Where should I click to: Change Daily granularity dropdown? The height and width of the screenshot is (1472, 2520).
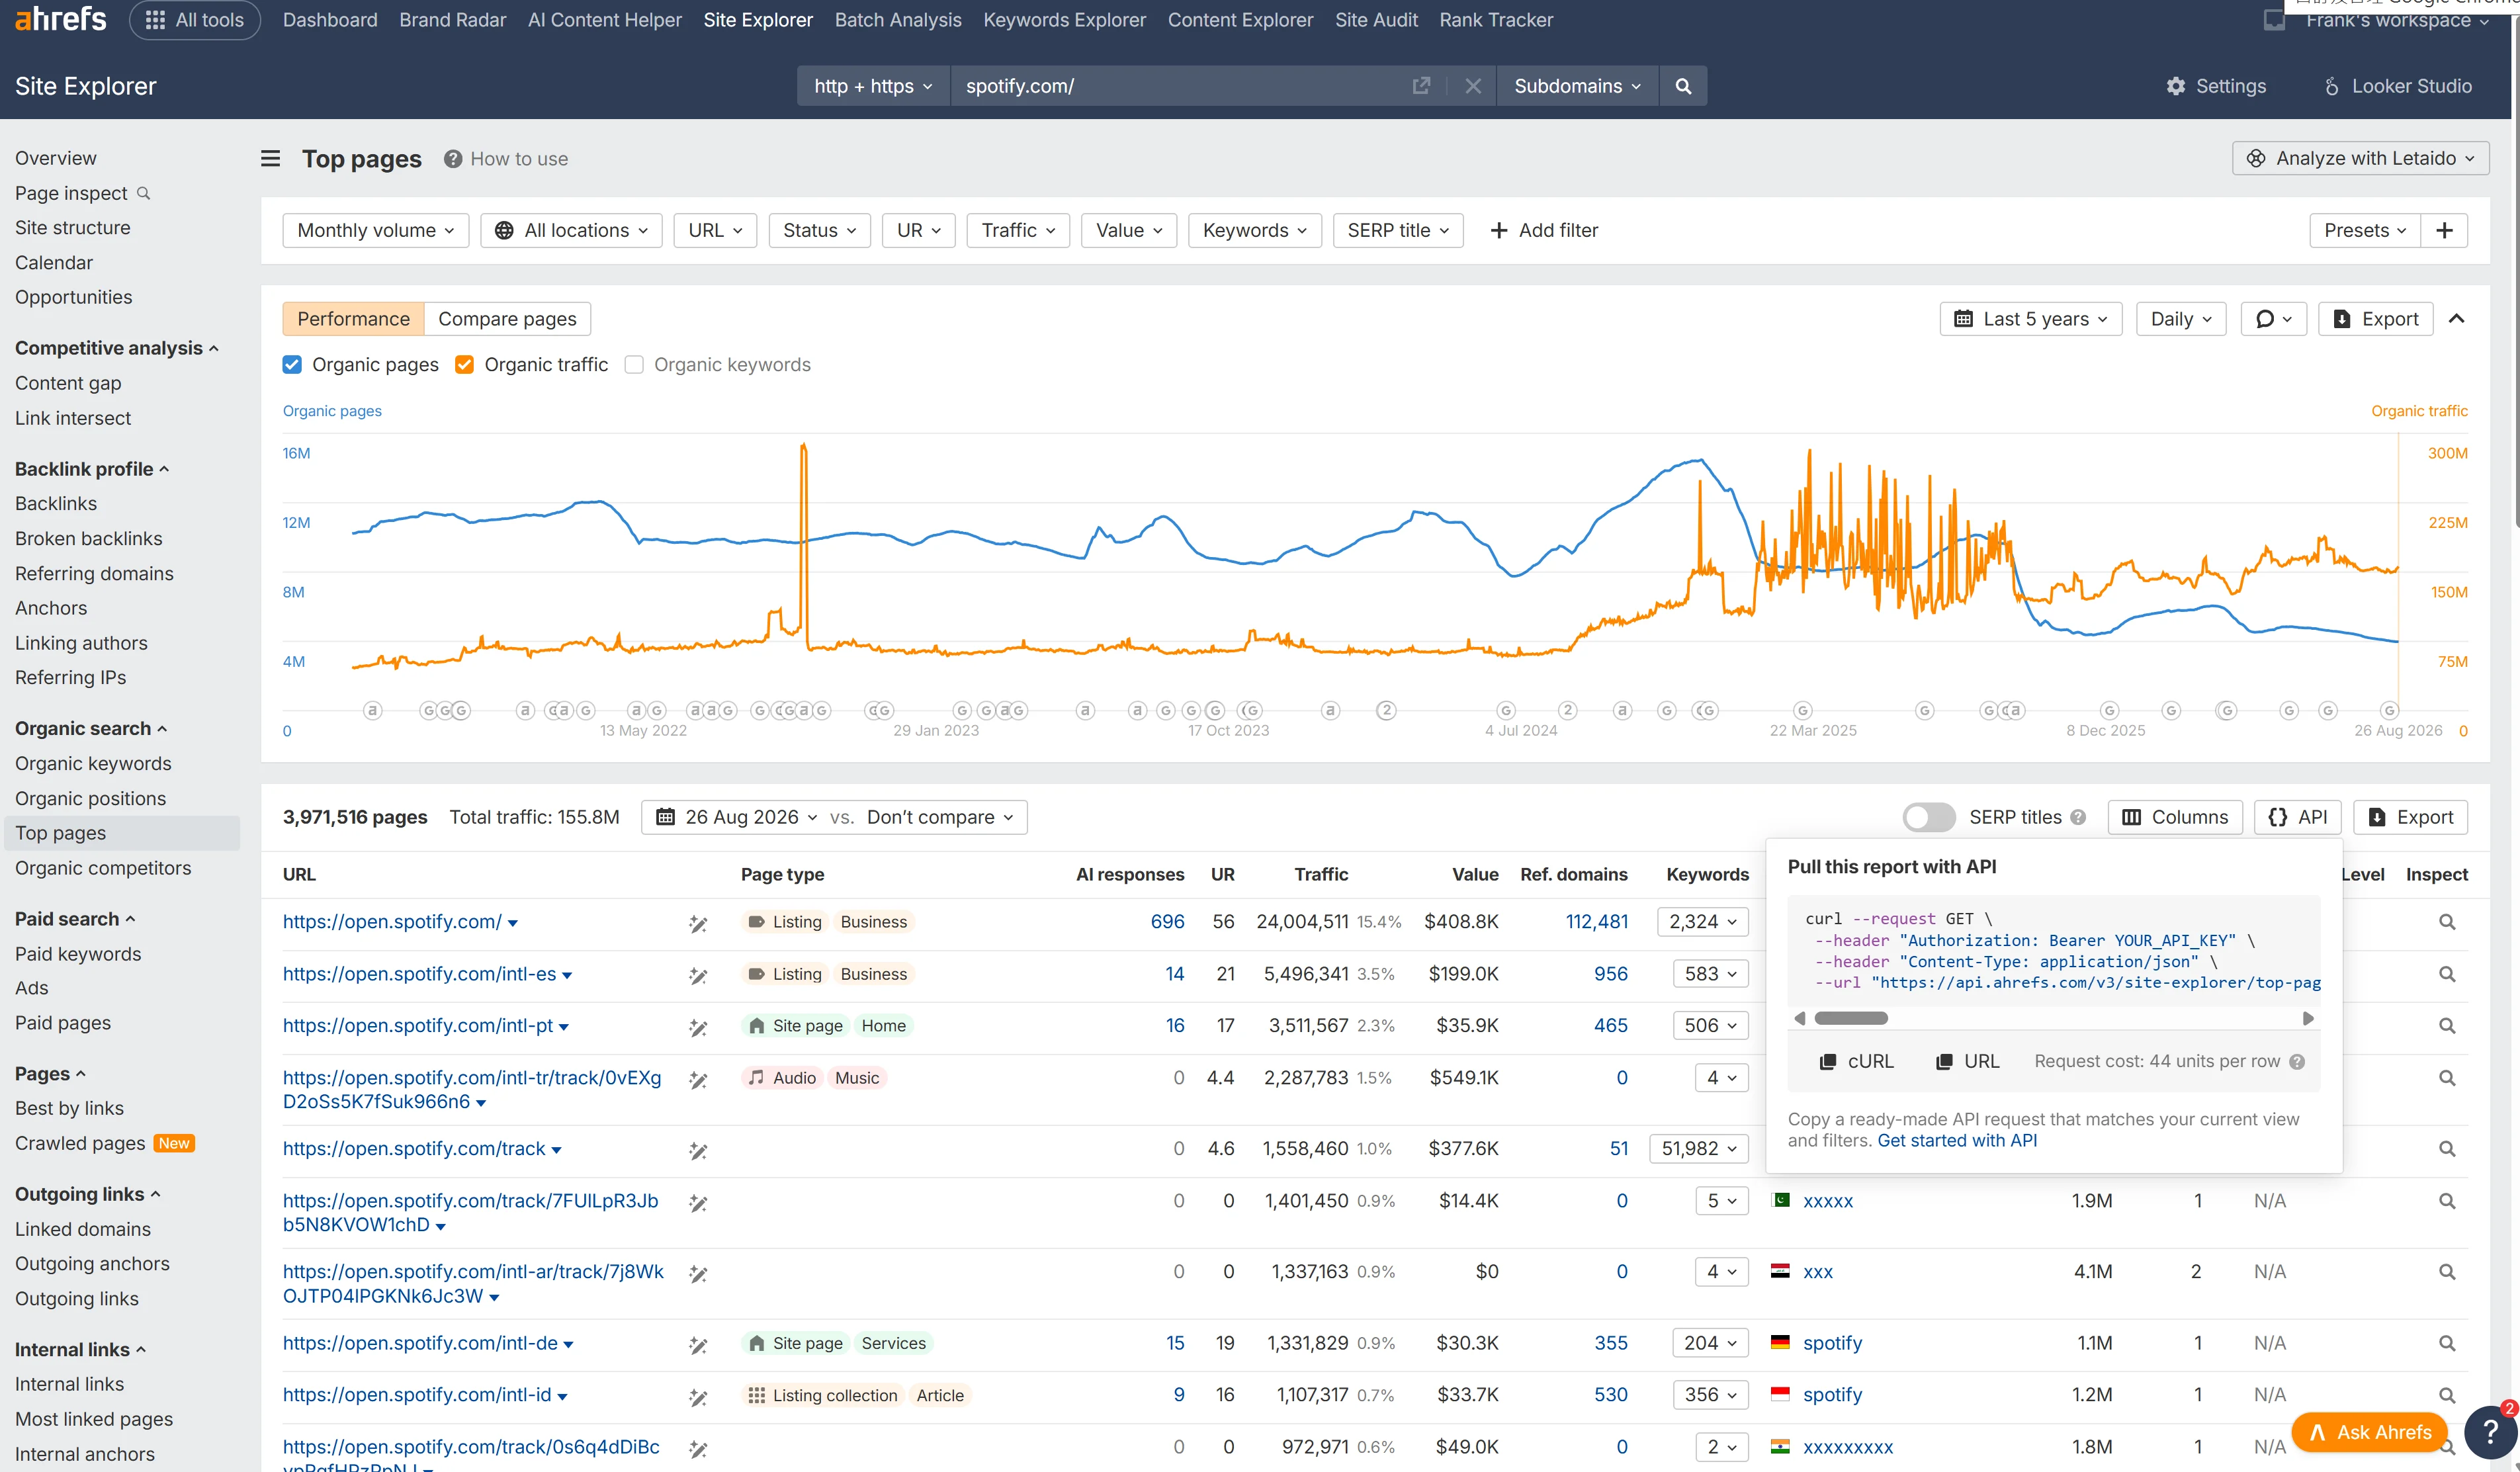(x=2181, y=319)
